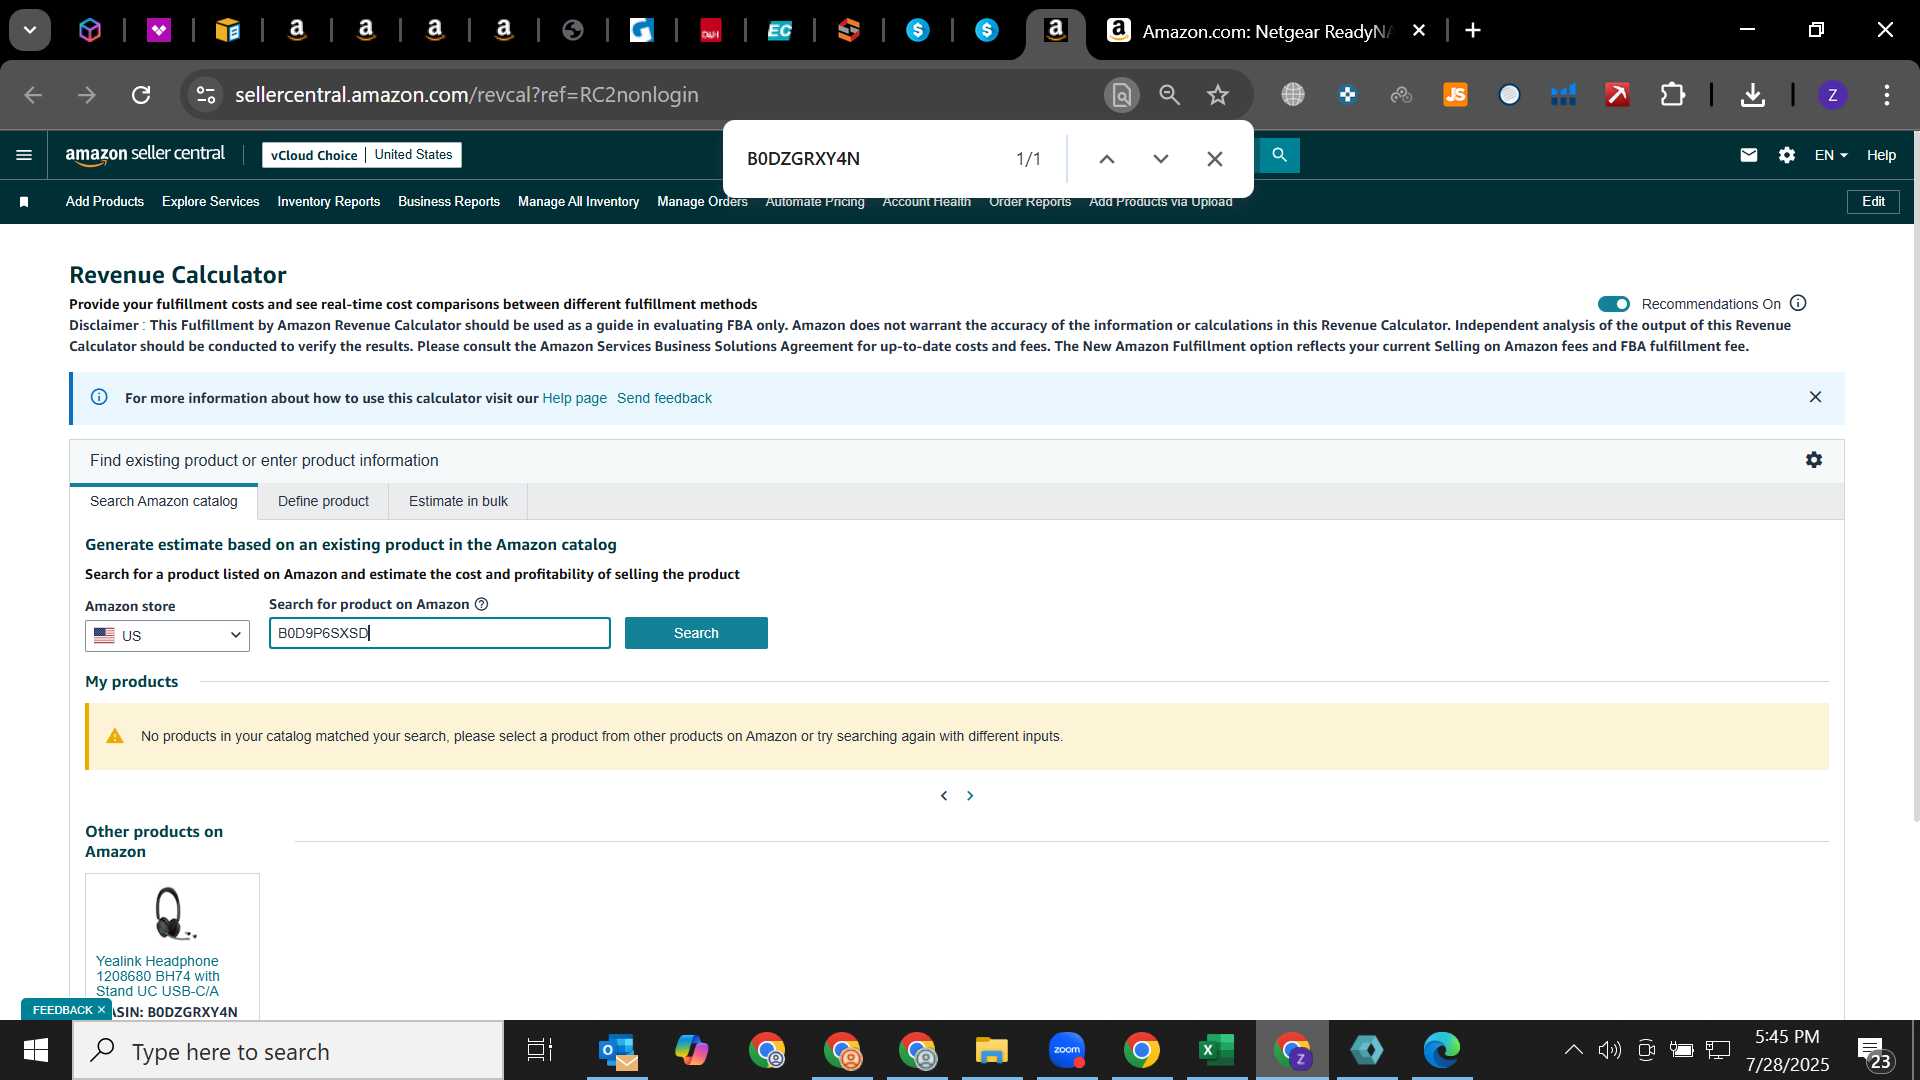The height and width of the screenshot is (1080, 1920).
Task: Click the teal Seller Central search icon
Action: click(1279, 155)
